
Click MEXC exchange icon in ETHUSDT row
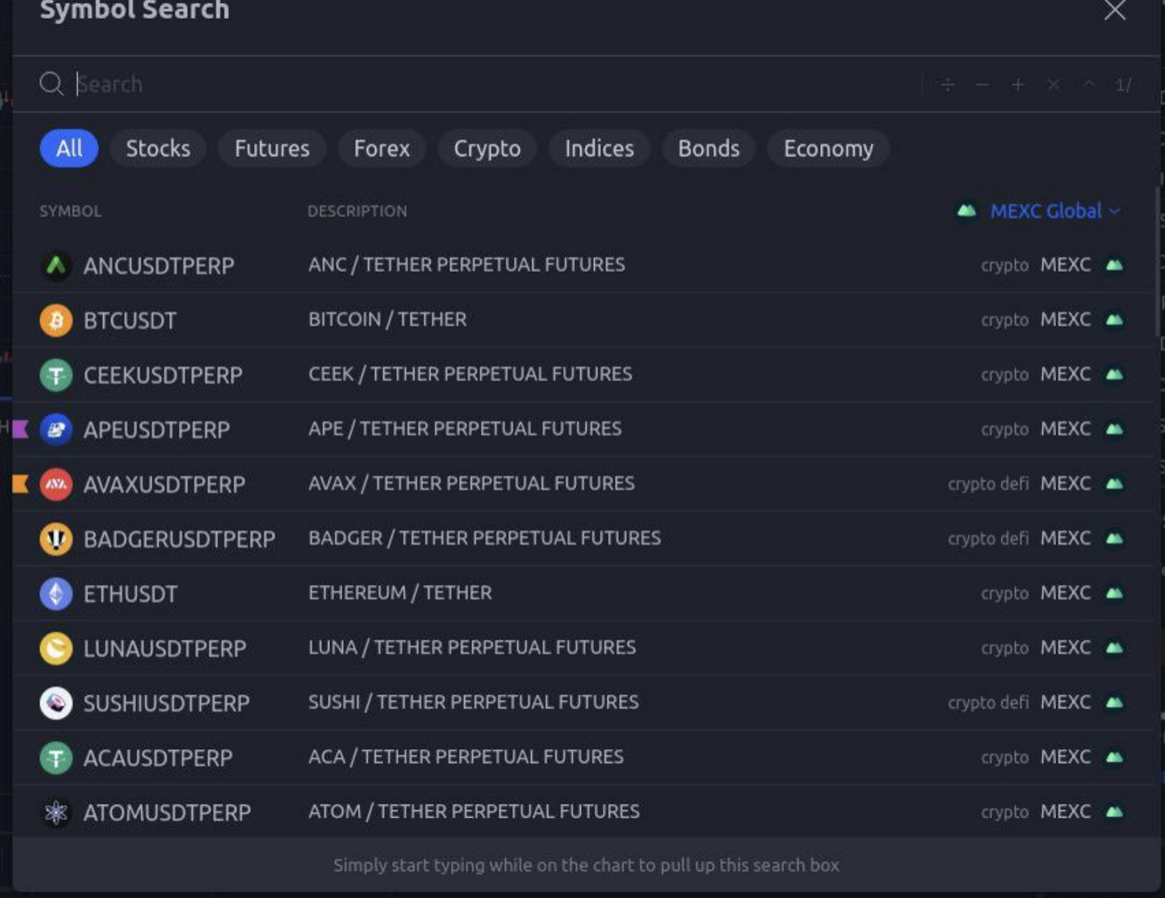1114,593
